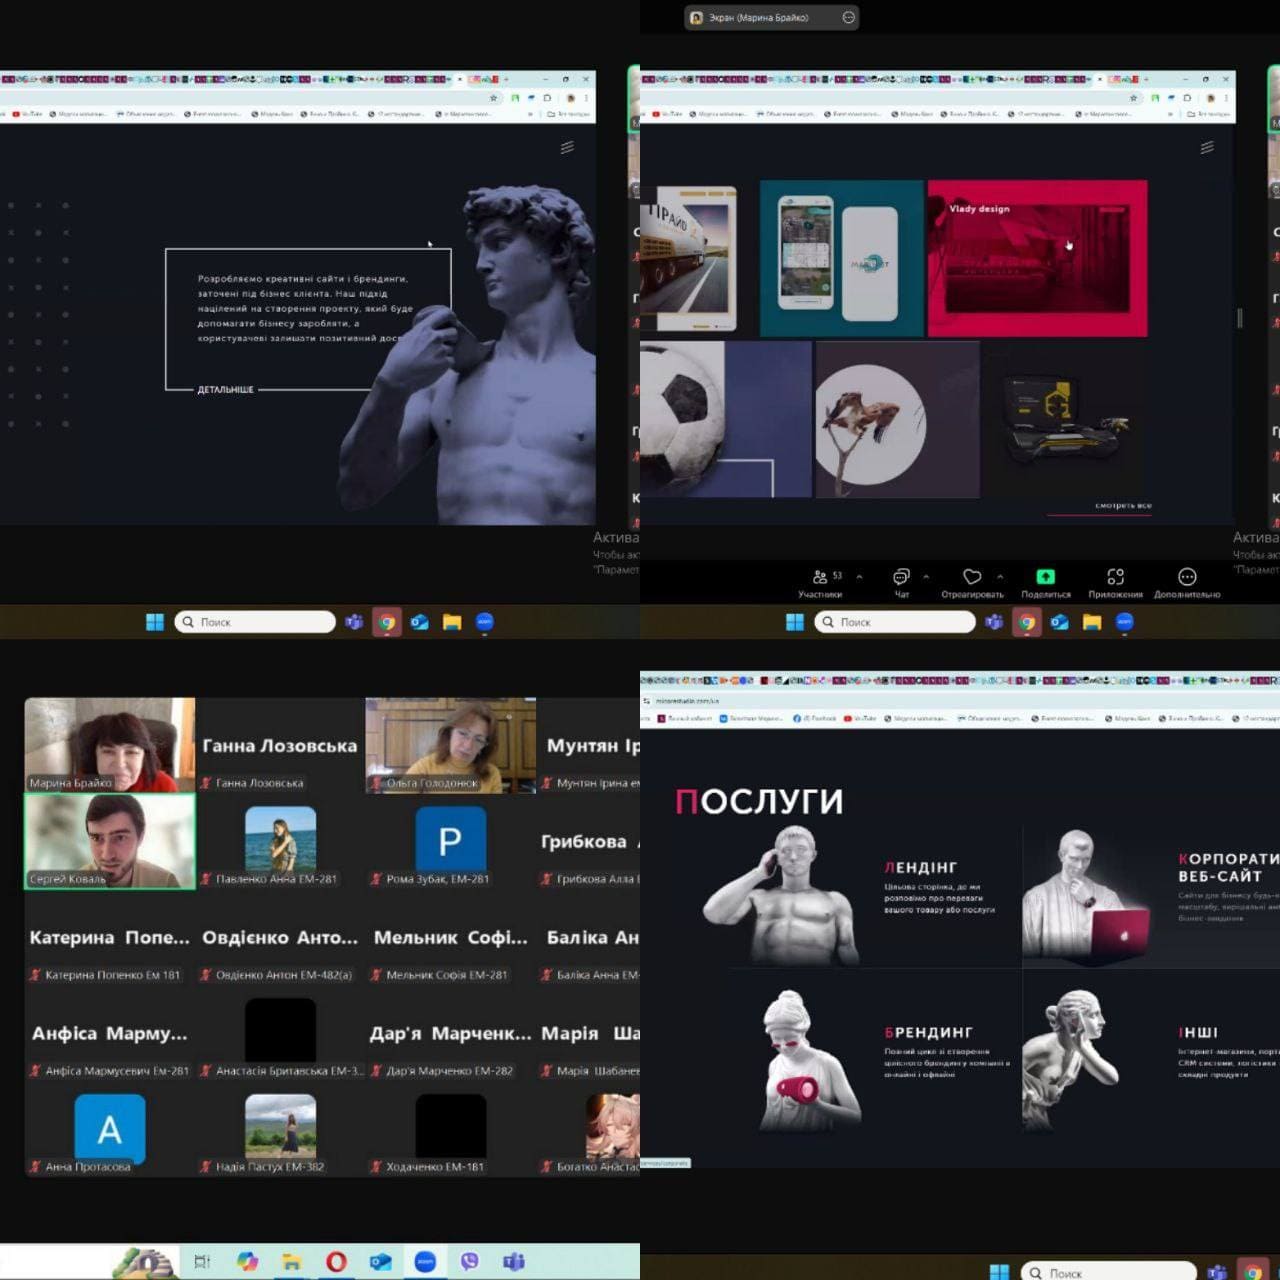The image size is (1280, 1280).
Task: Select the БРЕНДИНГ service
Action: (870, 1060)
